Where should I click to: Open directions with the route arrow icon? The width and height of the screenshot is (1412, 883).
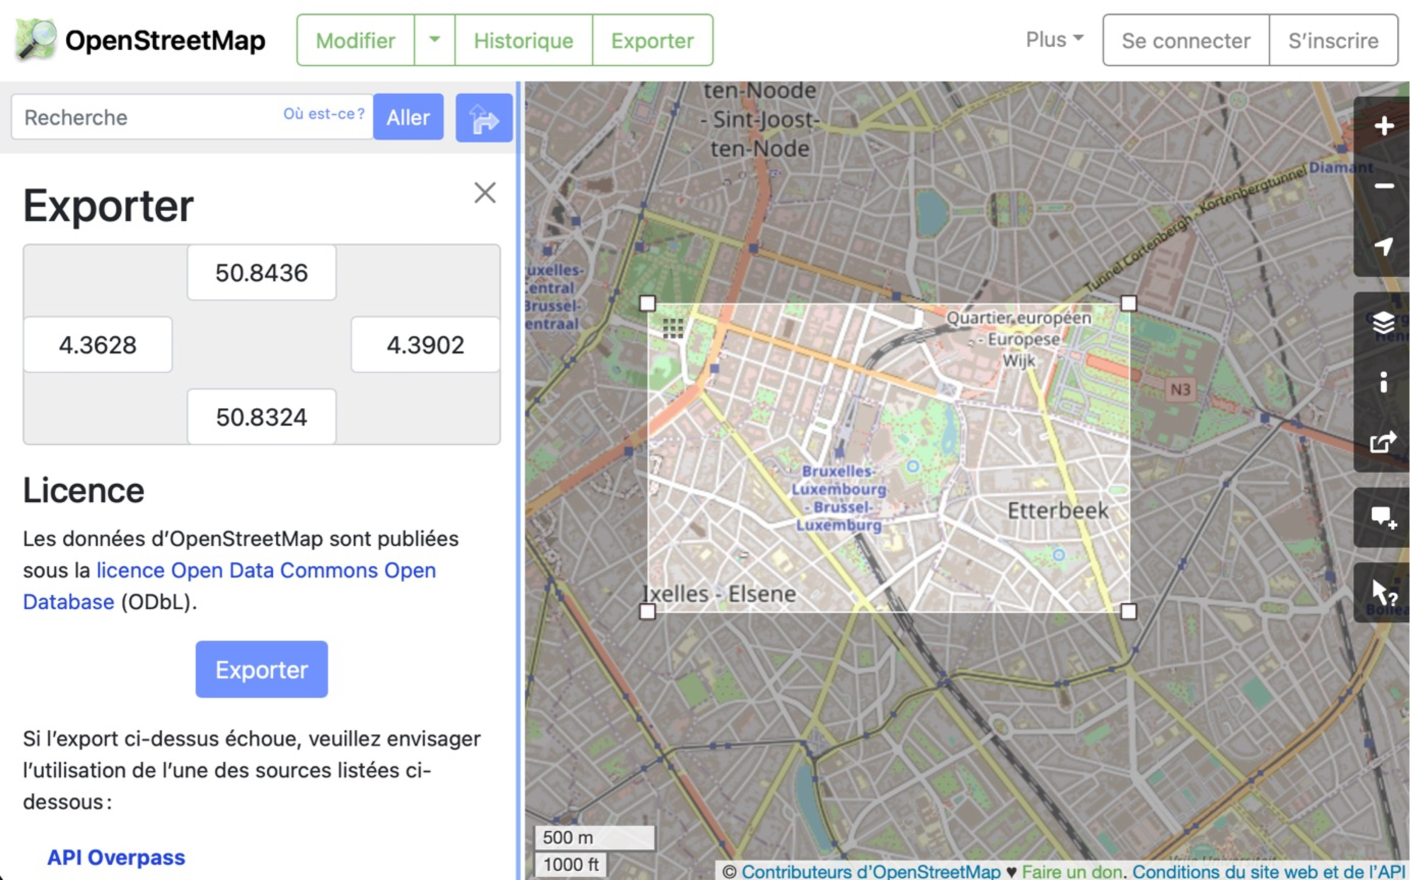coord(484,118)
